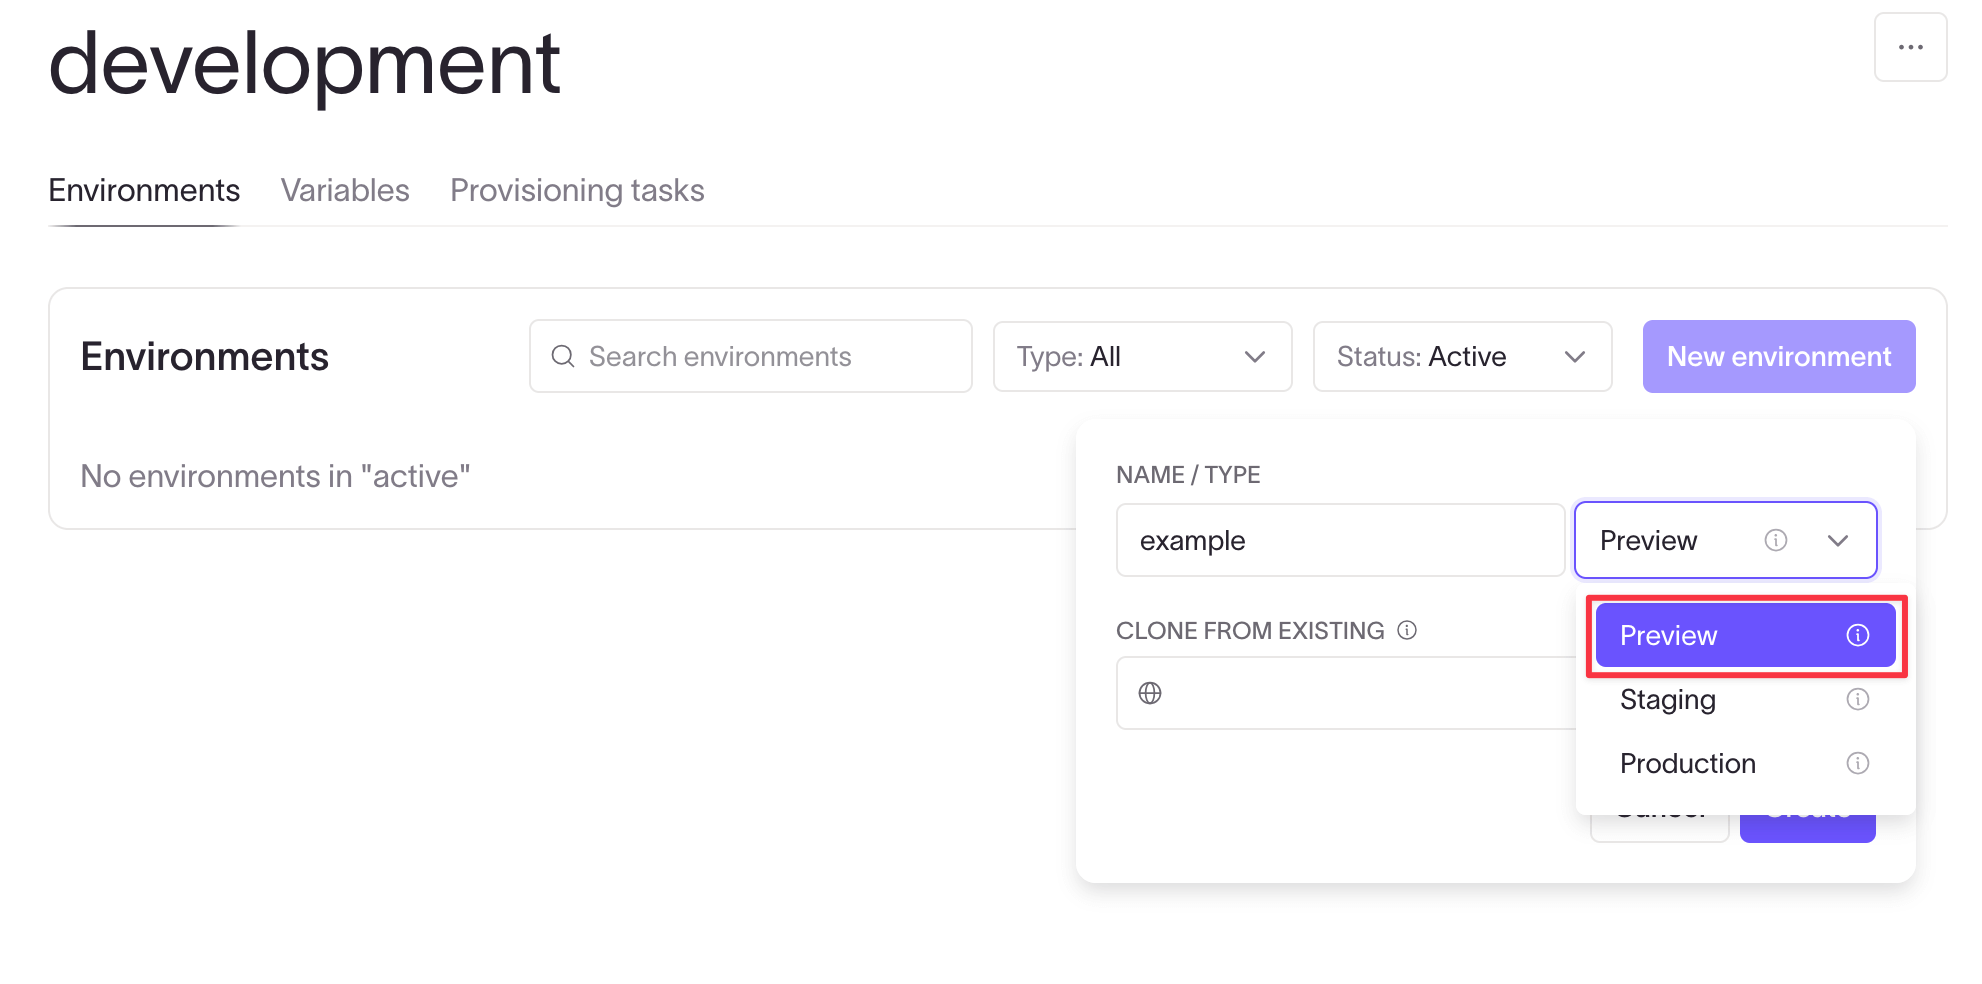Focus the Search environments field
Image resolution: width=1982 pixels, height=984 pixels.
coord(750,356)
